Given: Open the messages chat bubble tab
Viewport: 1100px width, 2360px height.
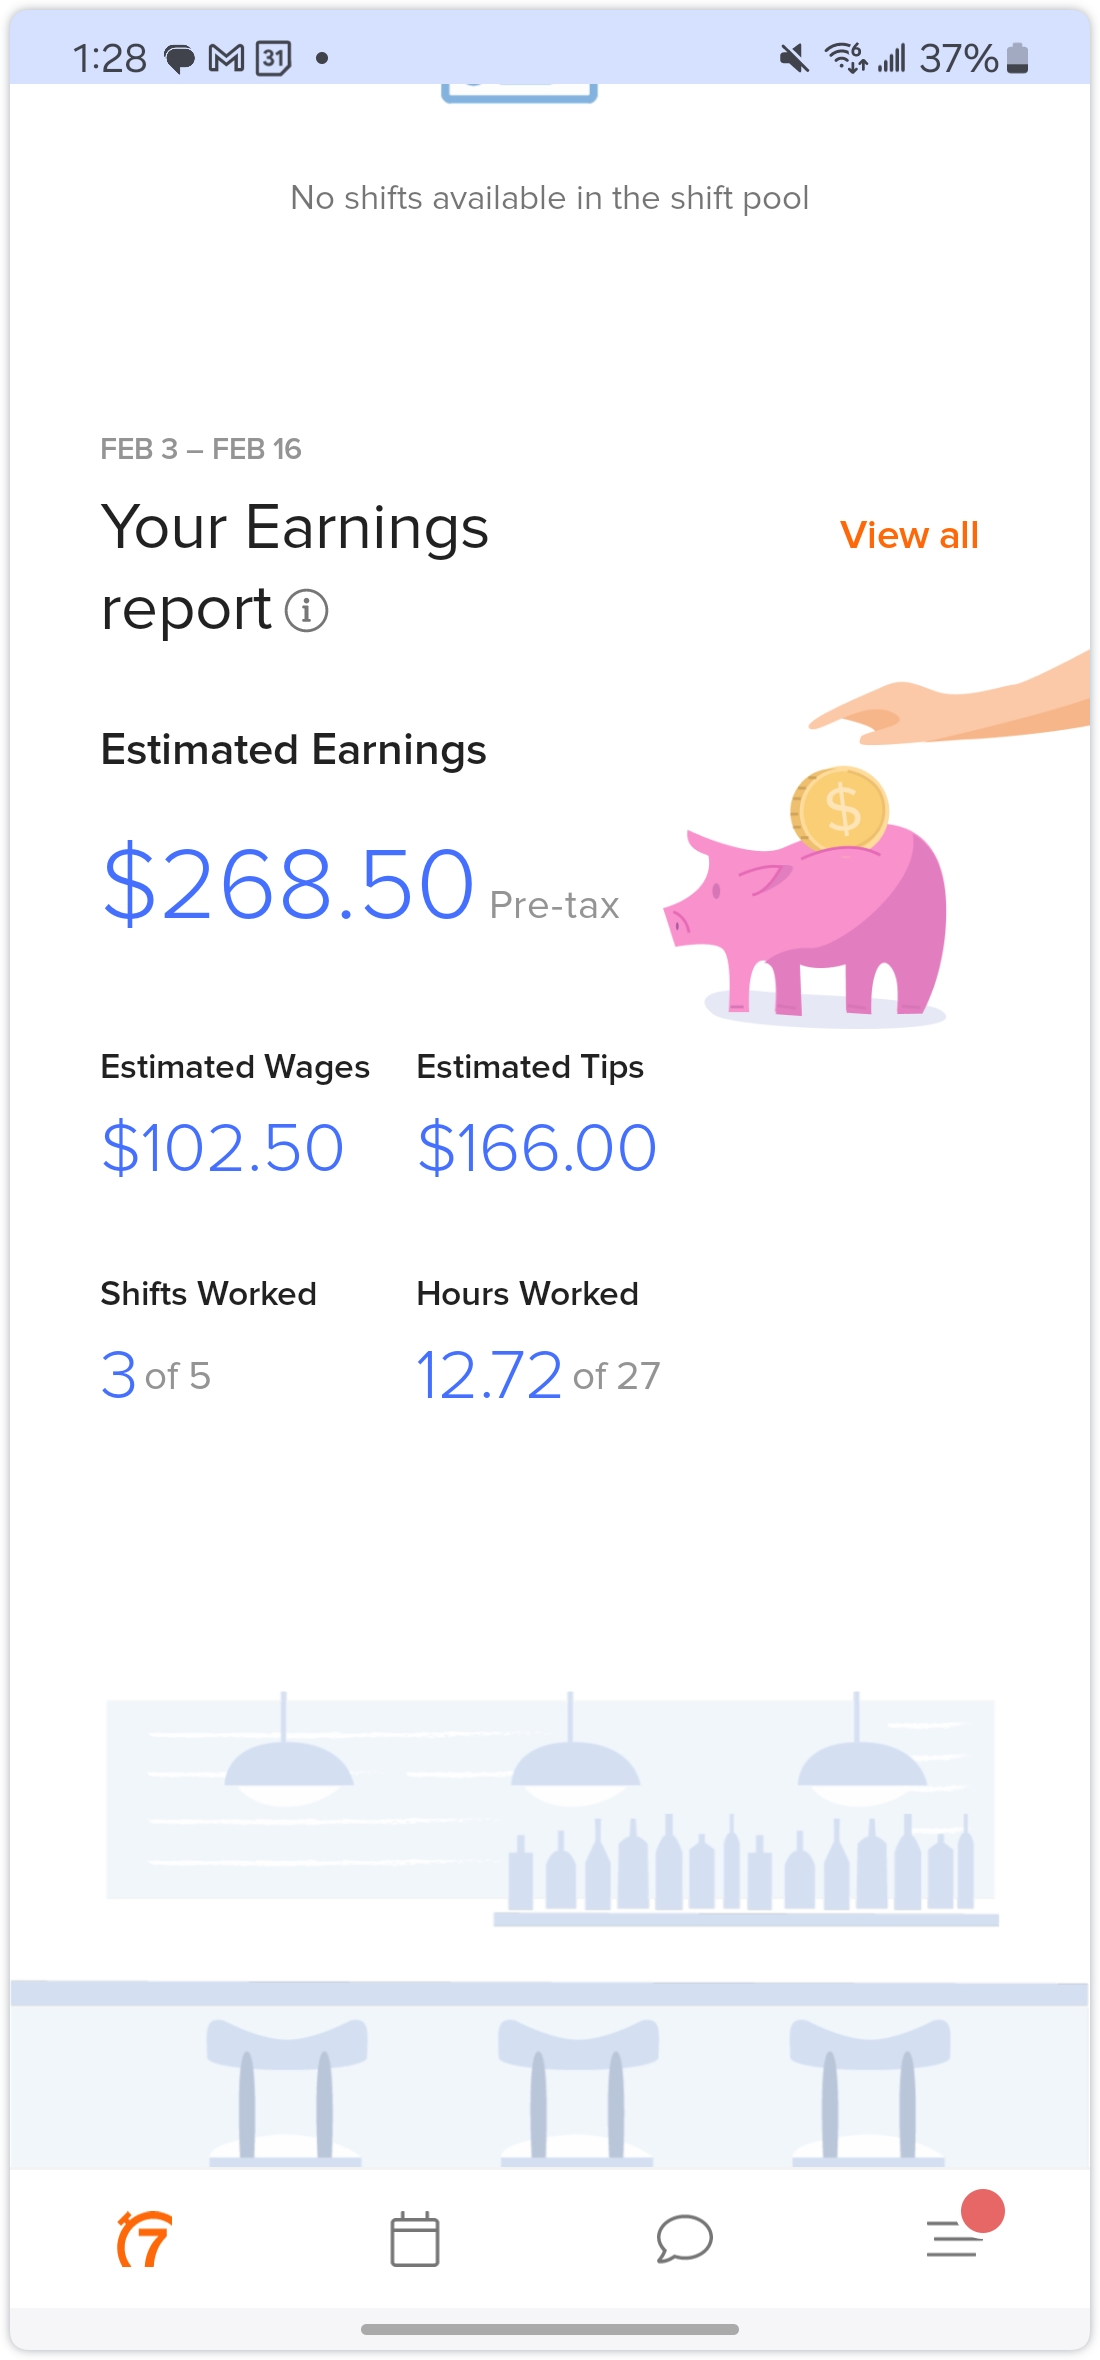Looking at the screenshot, I should click(x=684, y=2239).
